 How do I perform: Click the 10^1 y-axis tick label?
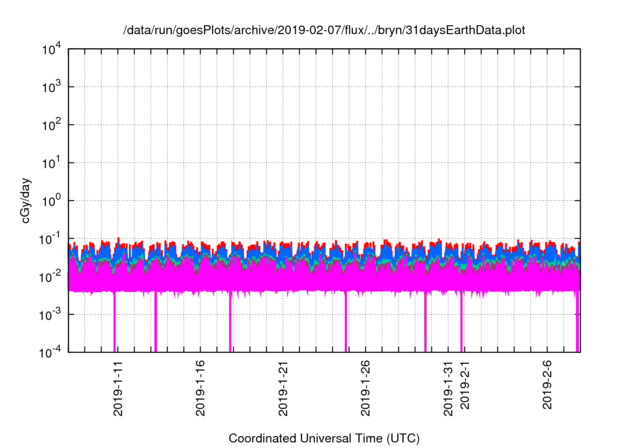pos(51,163)
